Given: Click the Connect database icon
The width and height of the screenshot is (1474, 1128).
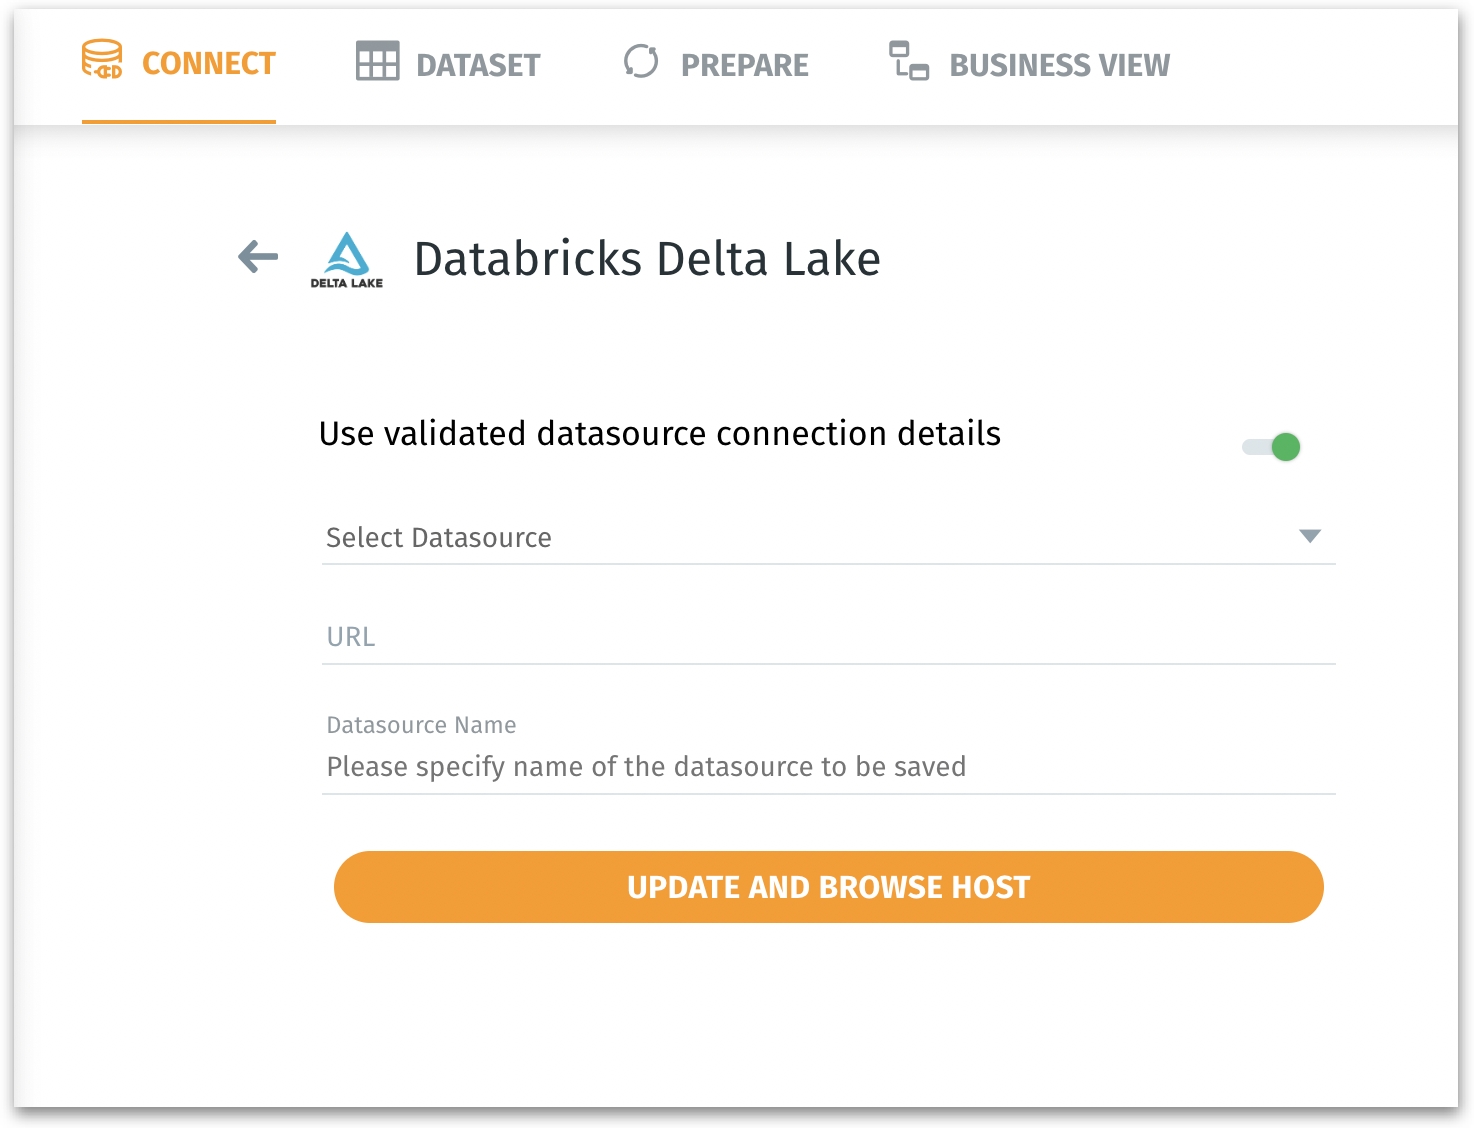Looking at the screenshot, I should point(102,60).
